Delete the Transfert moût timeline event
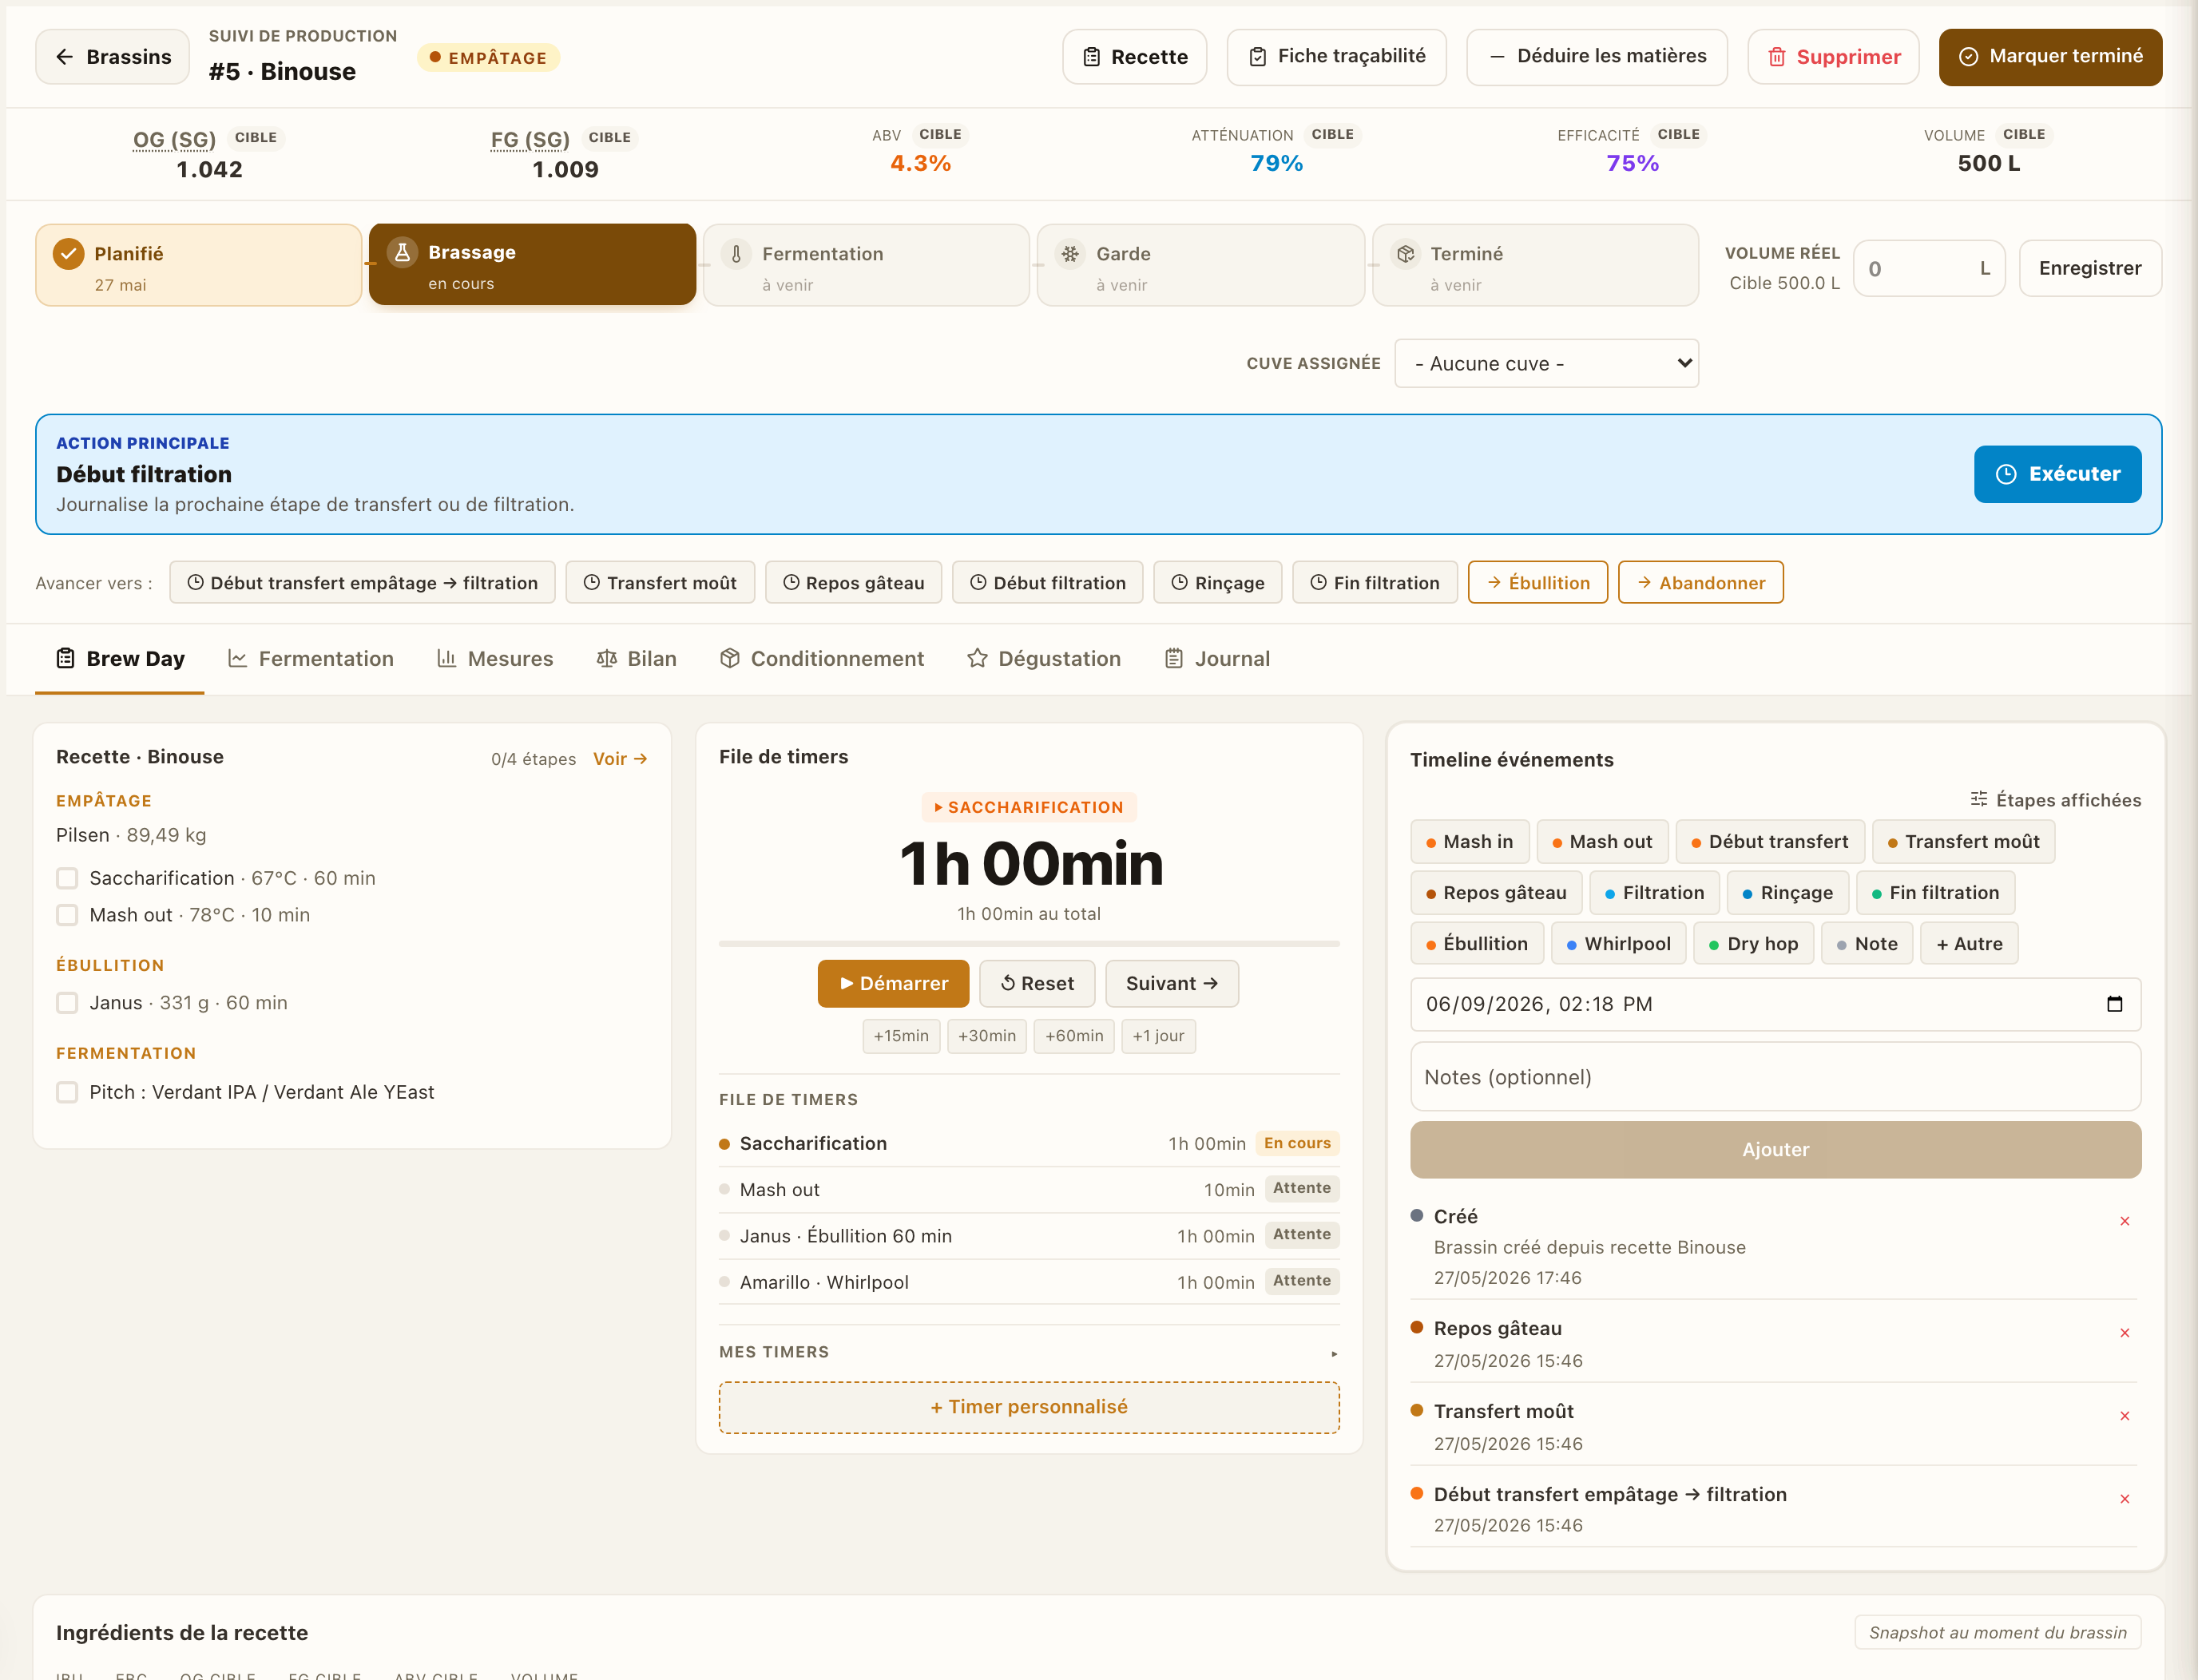Image resolution: width=2198 pixels, height=1680 pixels. pos(2124,1416)
